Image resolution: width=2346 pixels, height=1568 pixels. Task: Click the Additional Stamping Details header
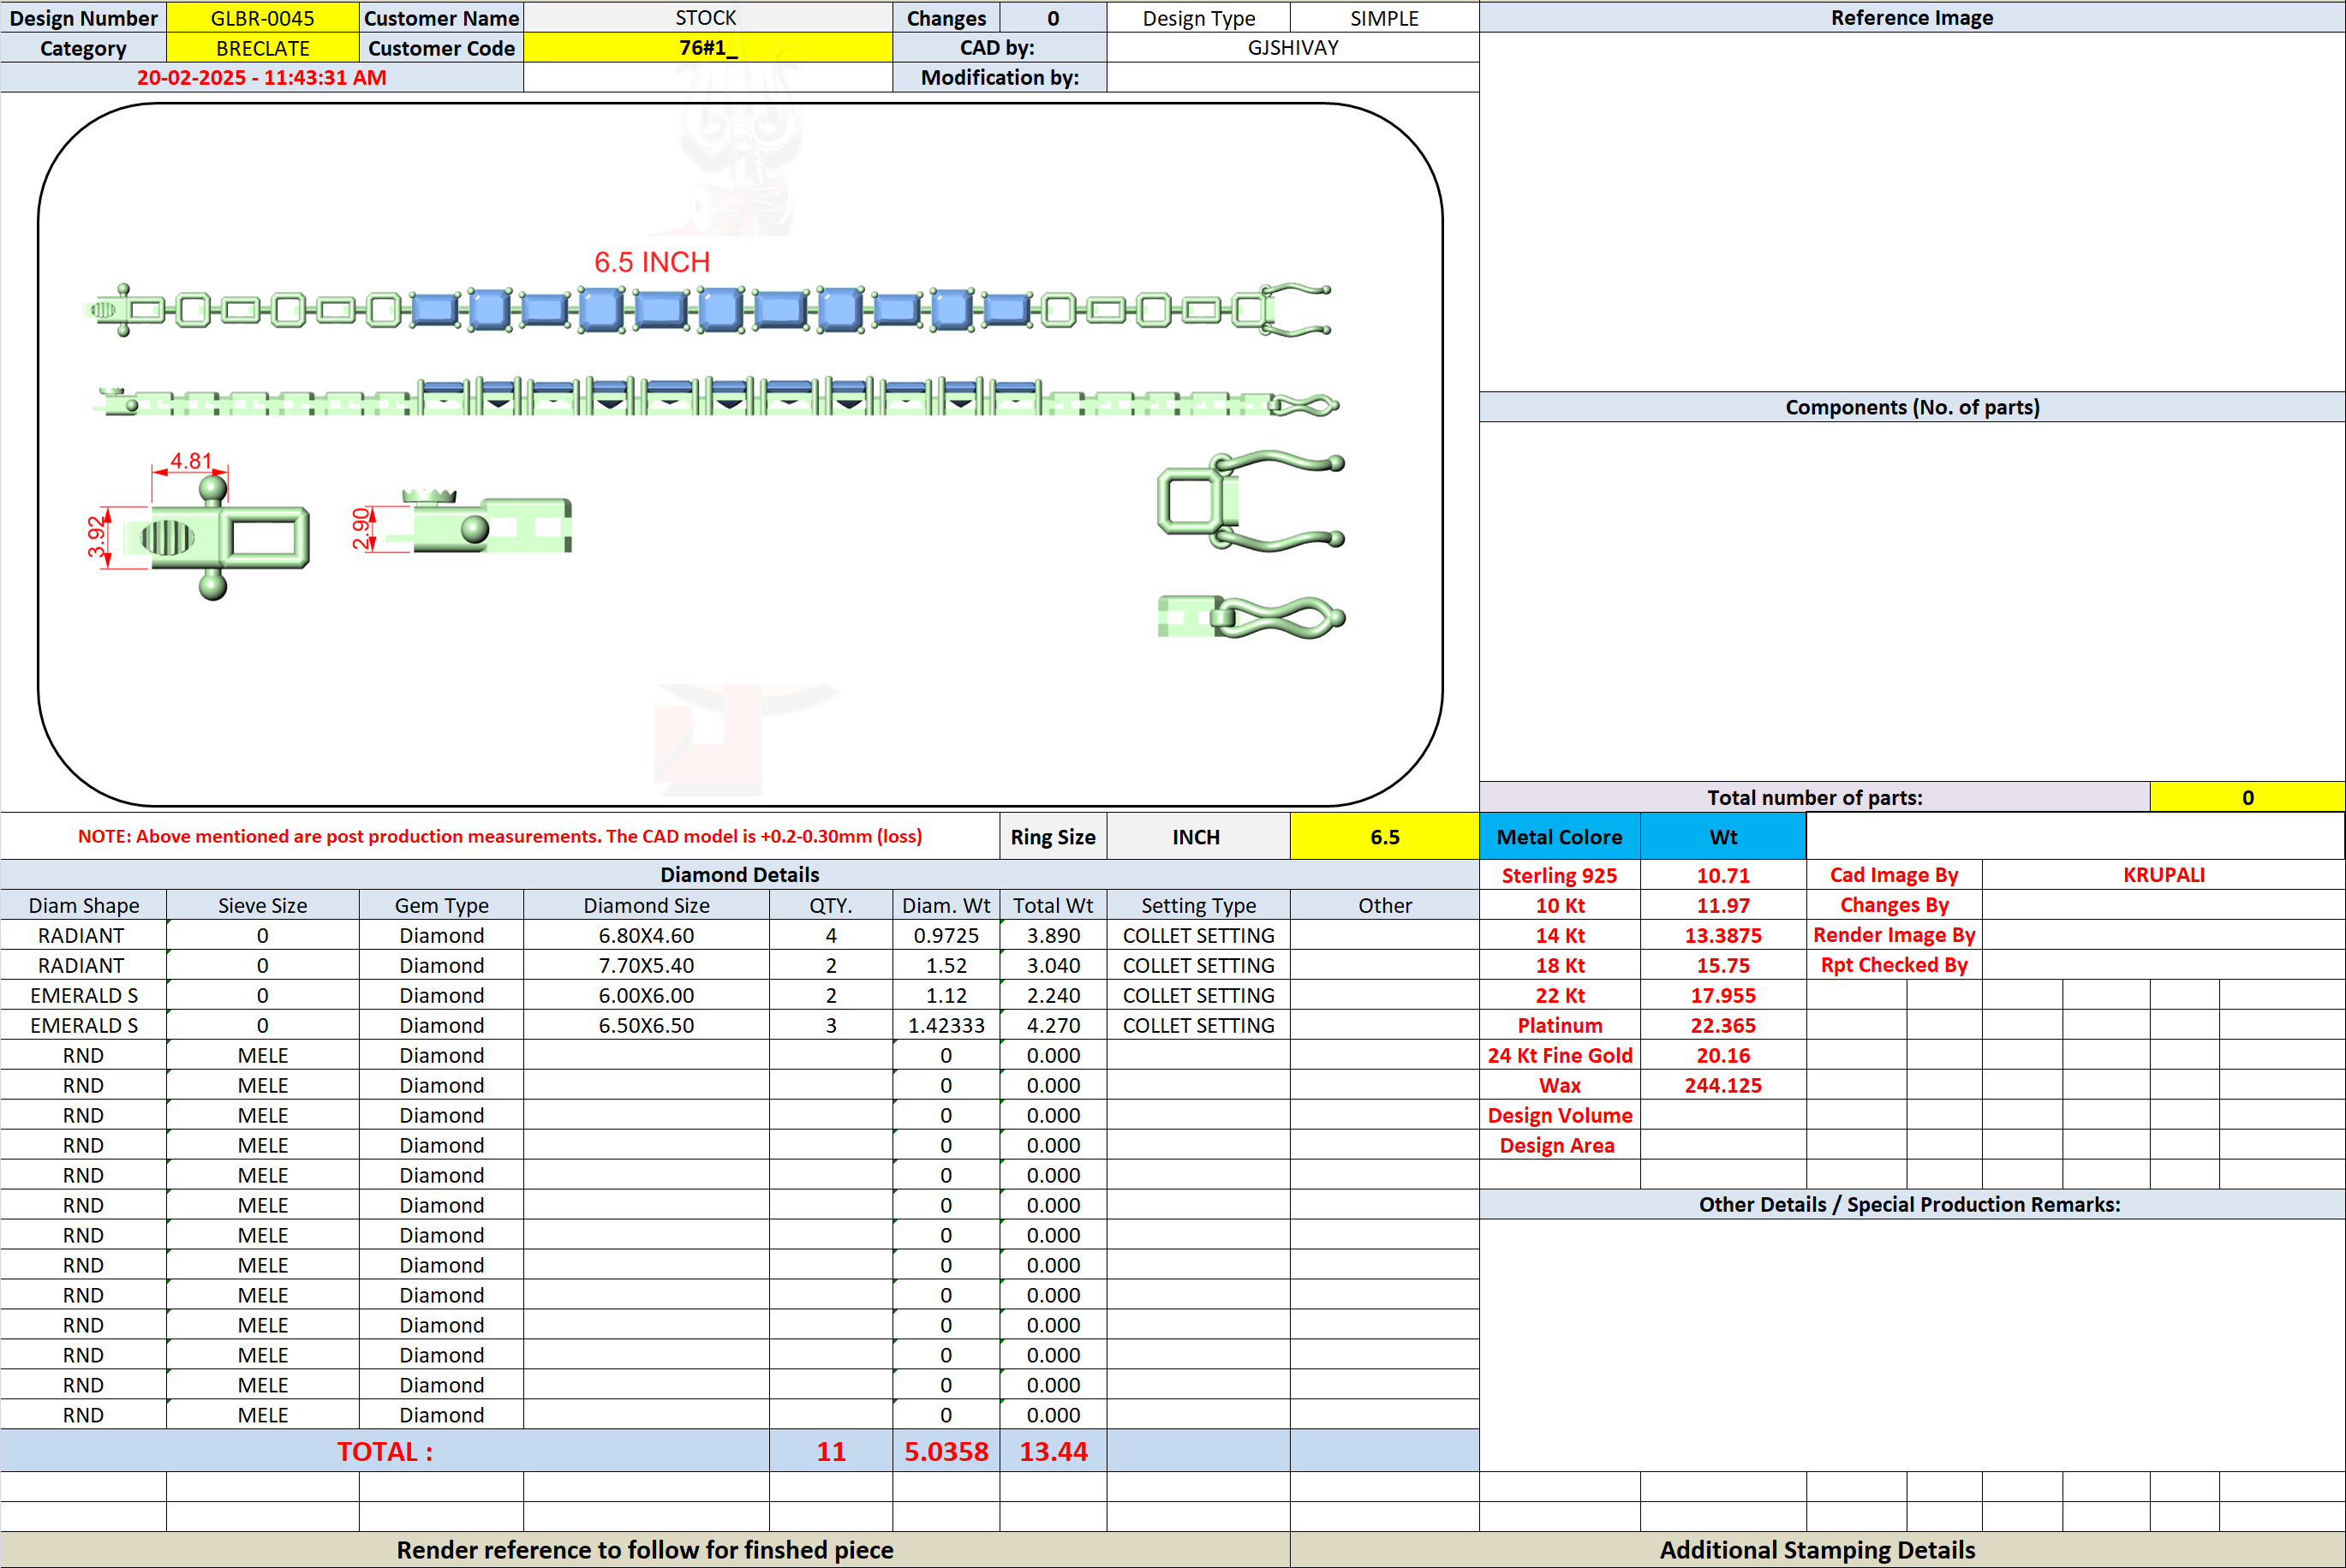click(x=1817, y=1549)
